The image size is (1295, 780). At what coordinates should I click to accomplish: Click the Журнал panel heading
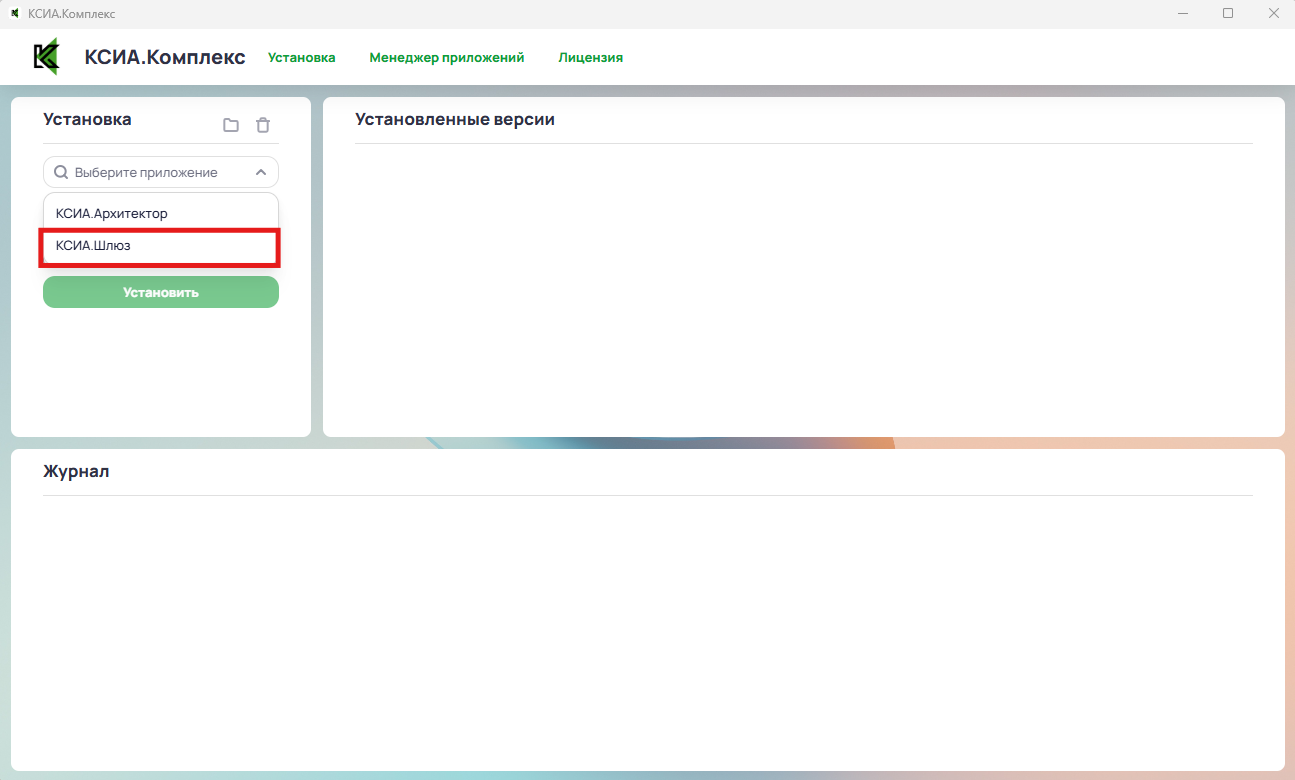(x=76, y=472)
